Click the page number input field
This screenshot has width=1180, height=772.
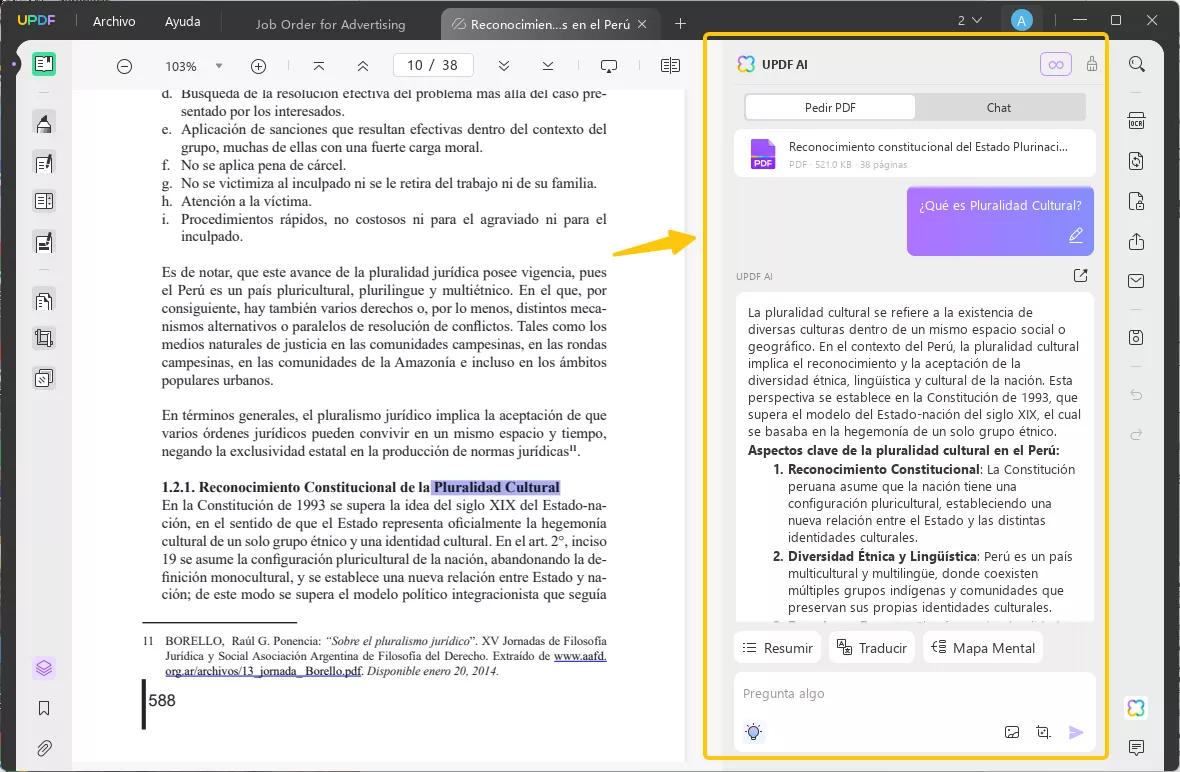(433, 65)
